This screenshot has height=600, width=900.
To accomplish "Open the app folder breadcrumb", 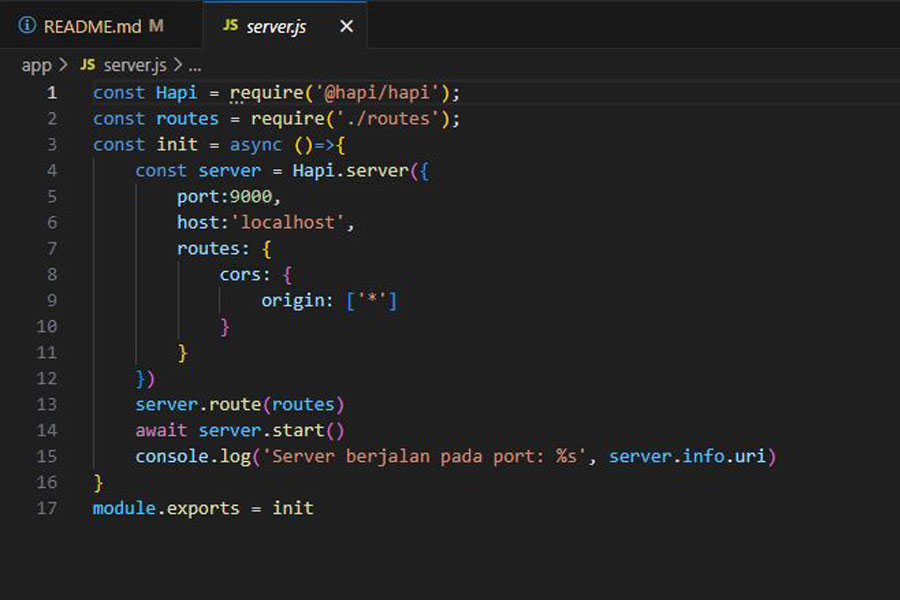I will [36, 65].
